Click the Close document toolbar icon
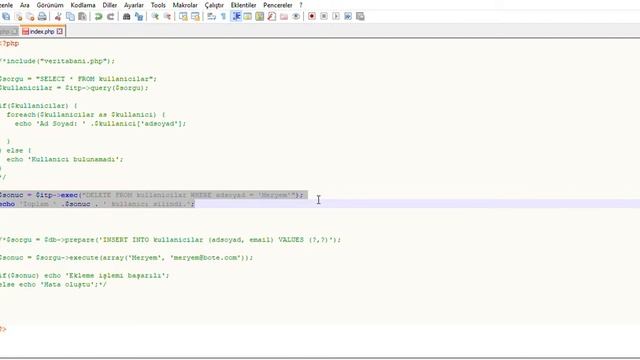Image resolution: width=640 pixels, height=360 pixels. (x=19, y=16)
